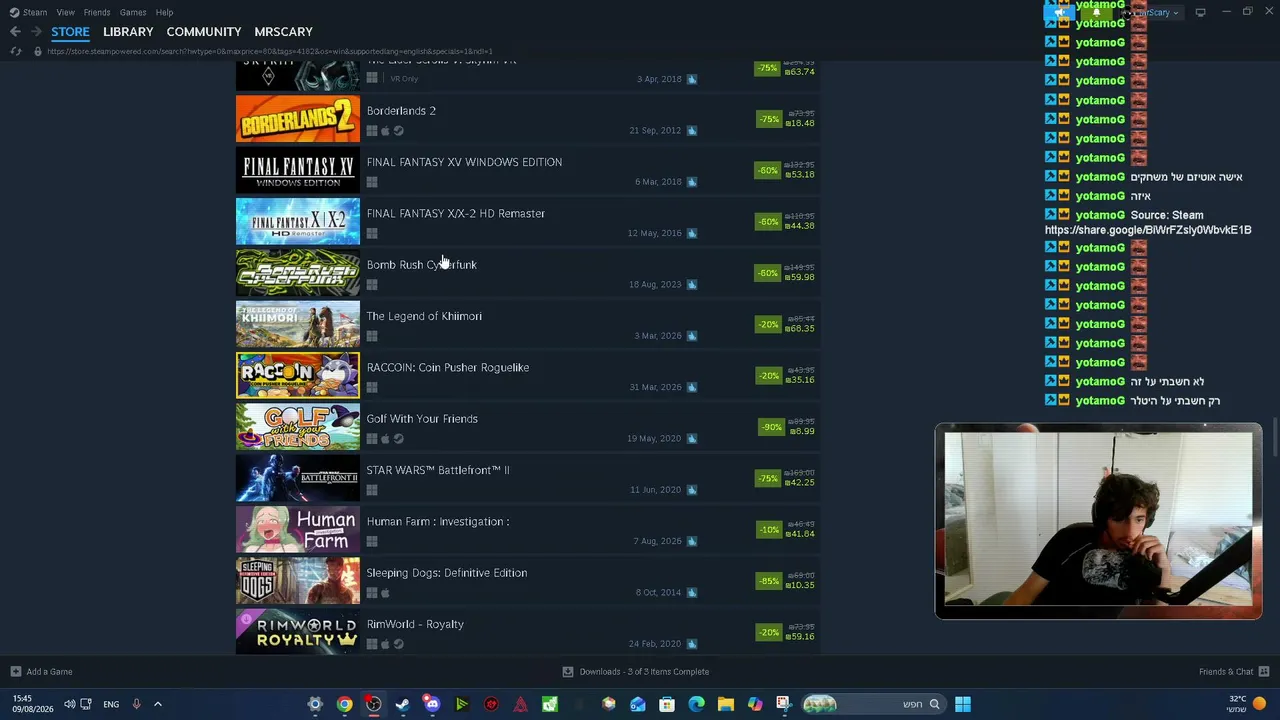
Task: Open the Help menu
Action: tap(164, 12)
